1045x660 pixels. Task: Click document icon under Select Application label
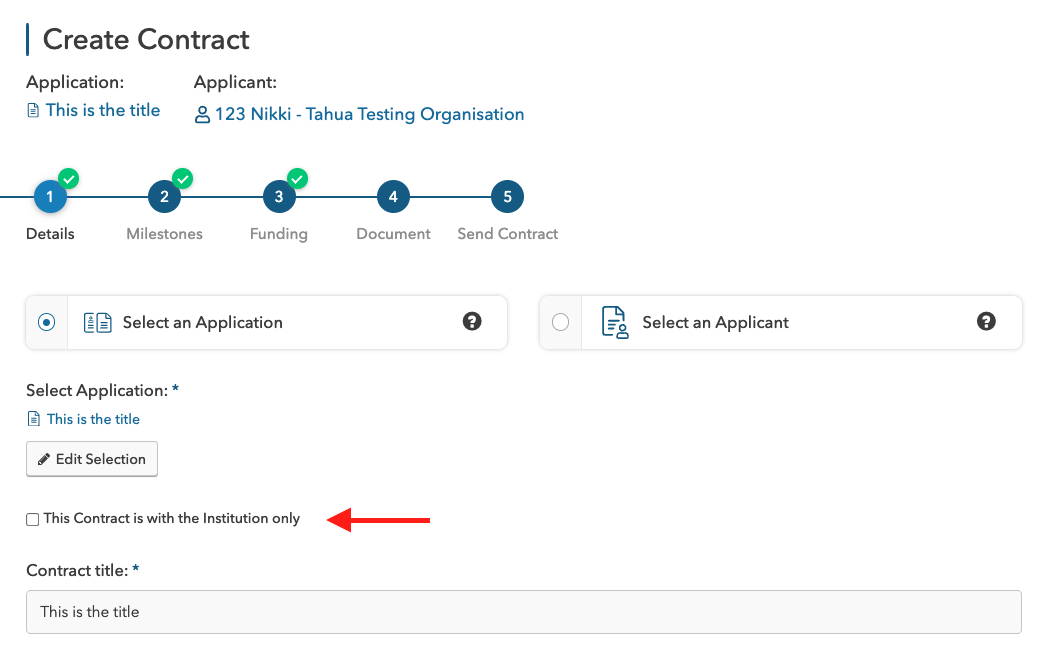(x=34, y=419)
